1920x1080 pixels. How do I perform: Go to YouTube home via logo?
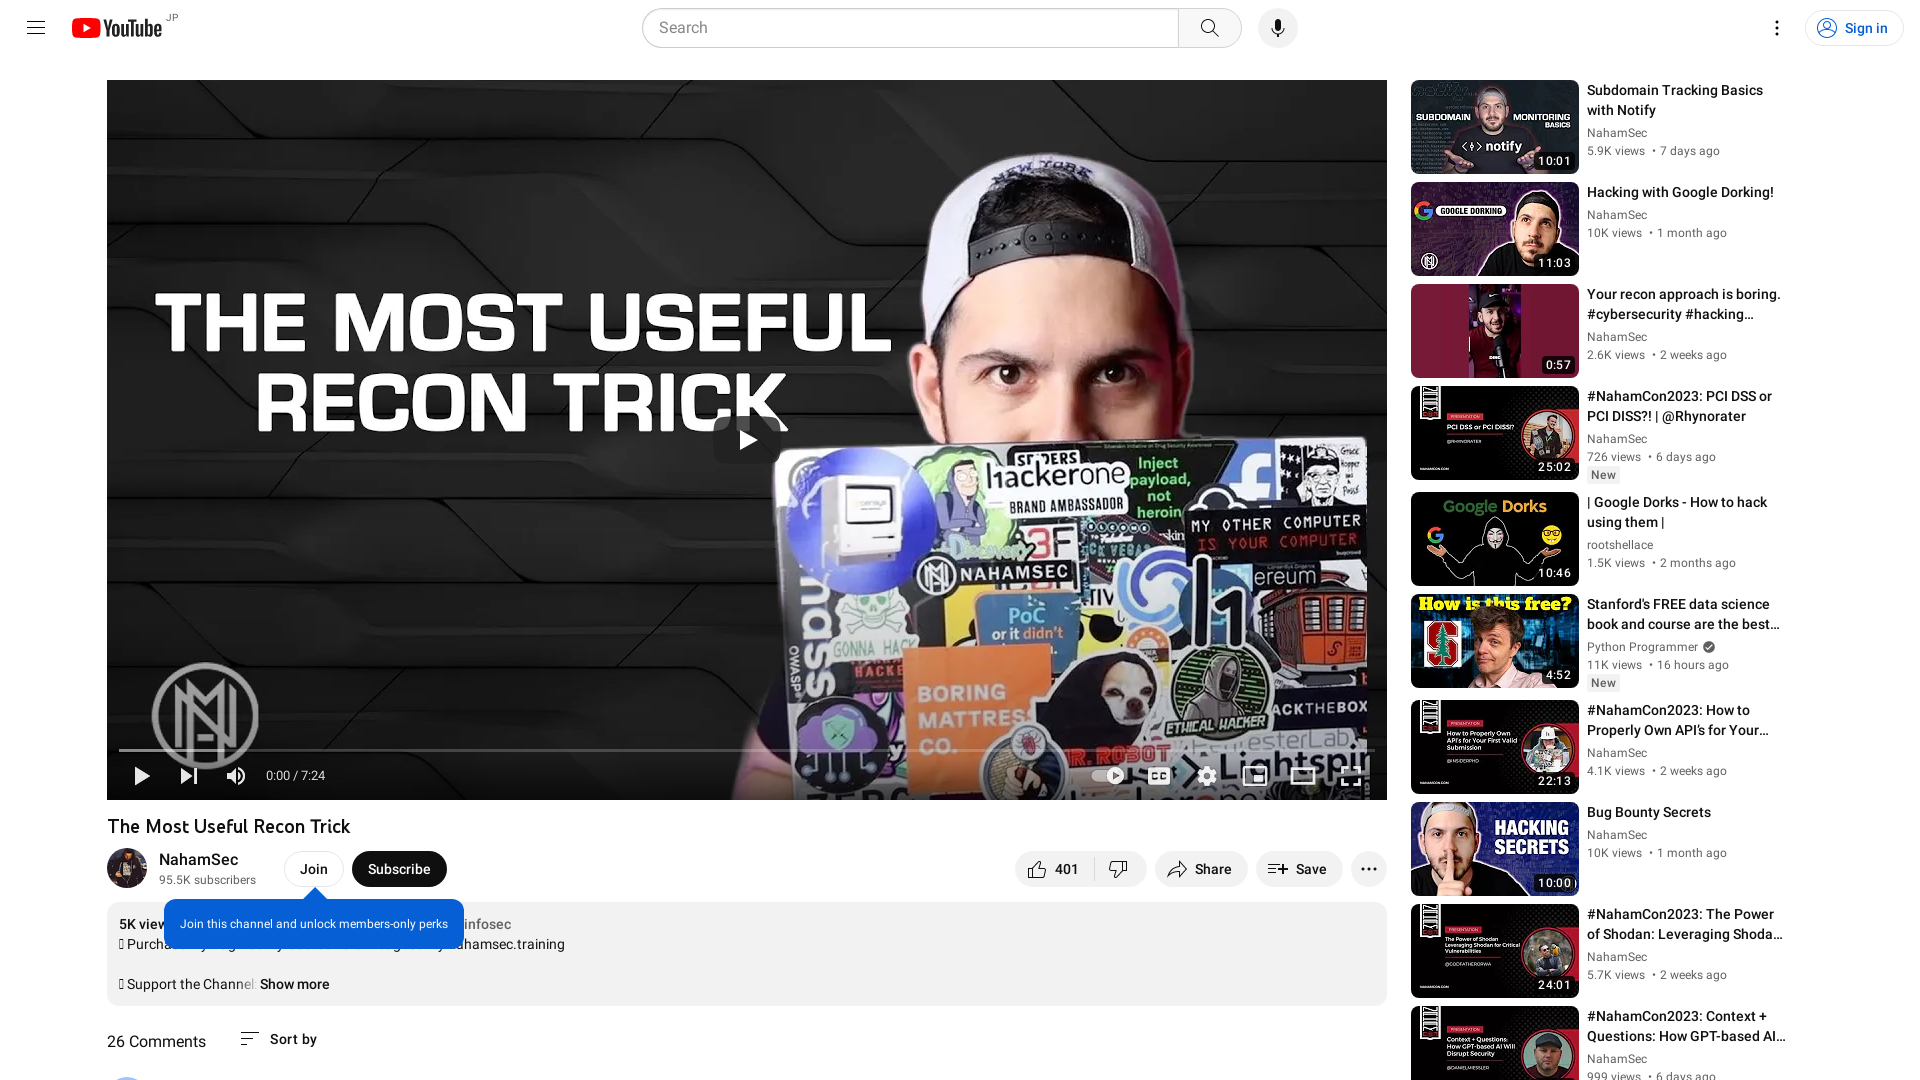click(117, 28)
